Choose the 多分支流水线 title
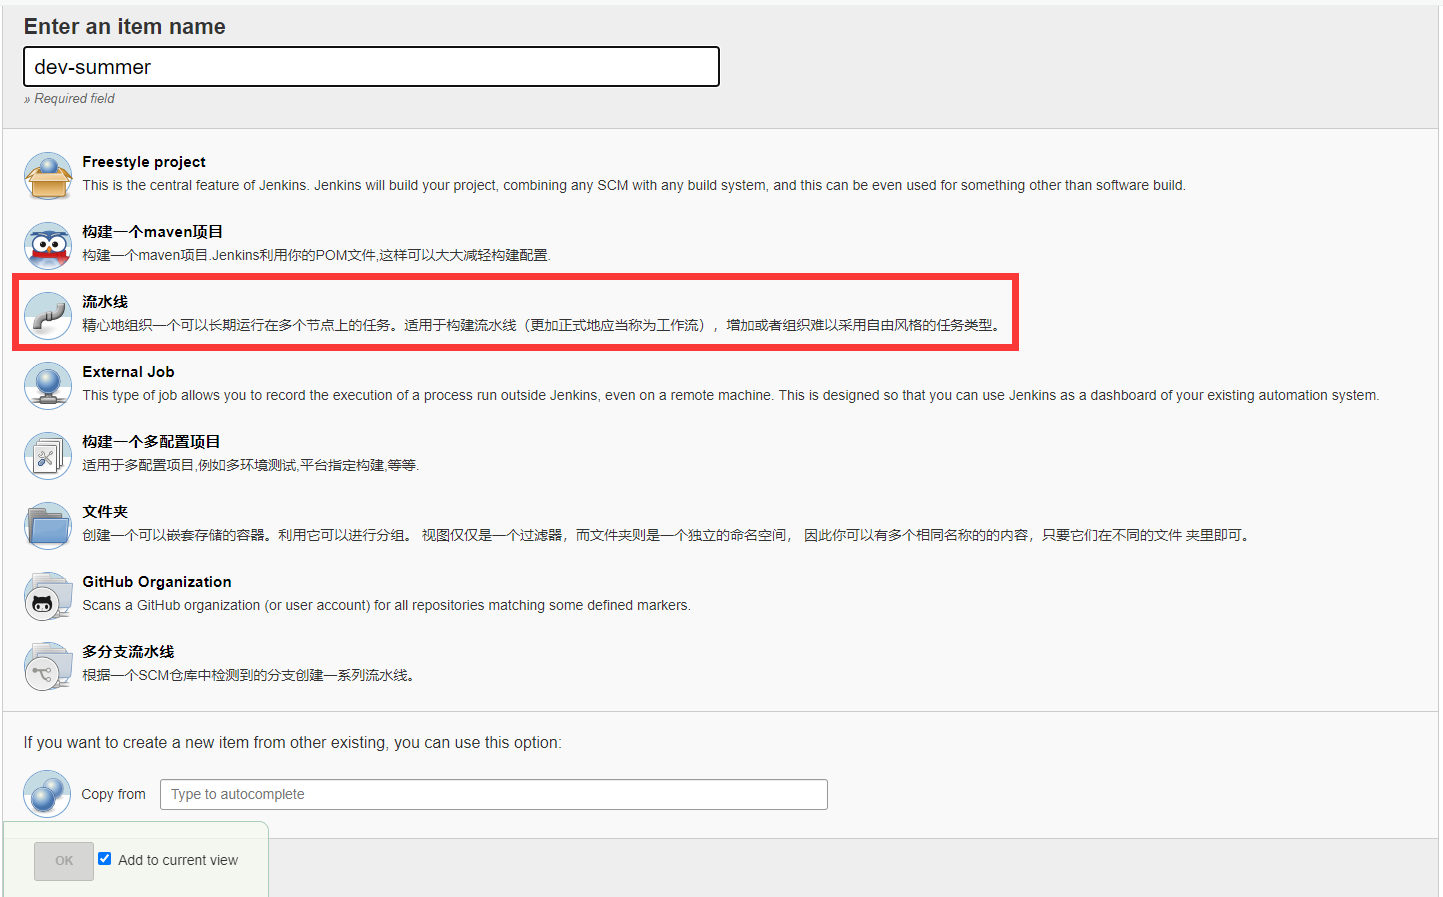The image size is (1443, 897). click(128, 652)
